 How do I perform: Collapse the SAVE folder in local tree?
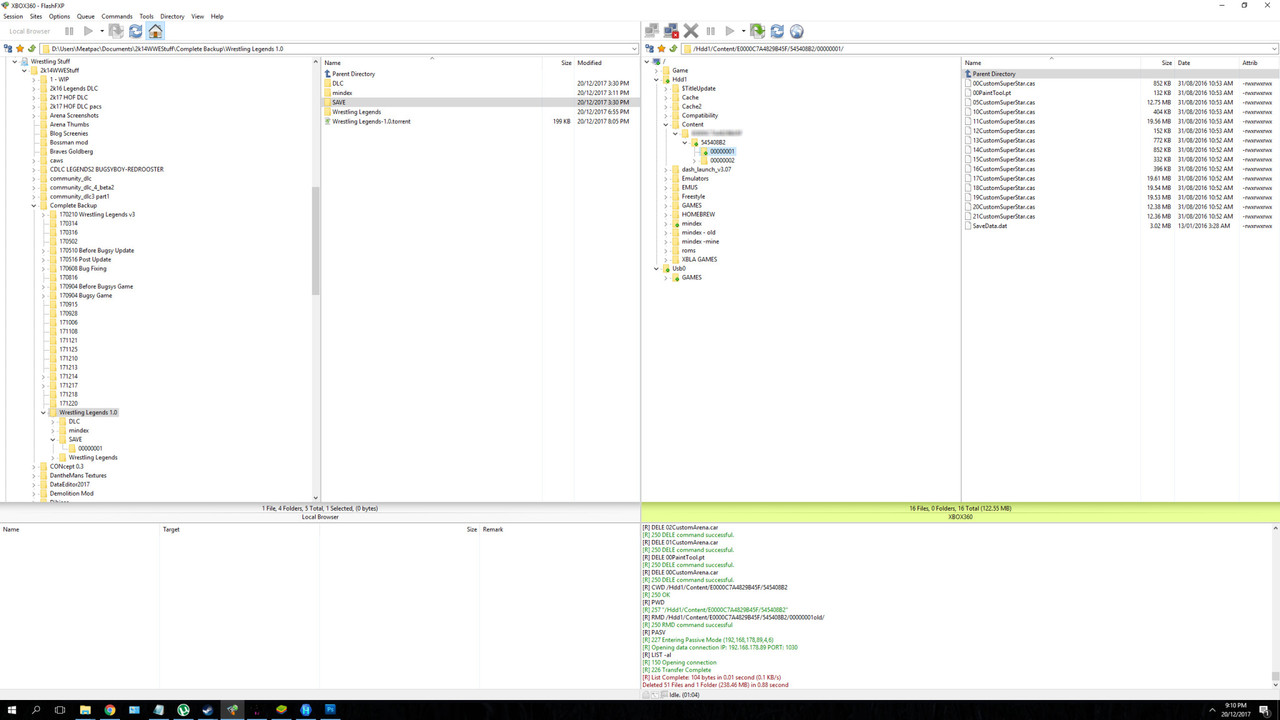(53, 440)
